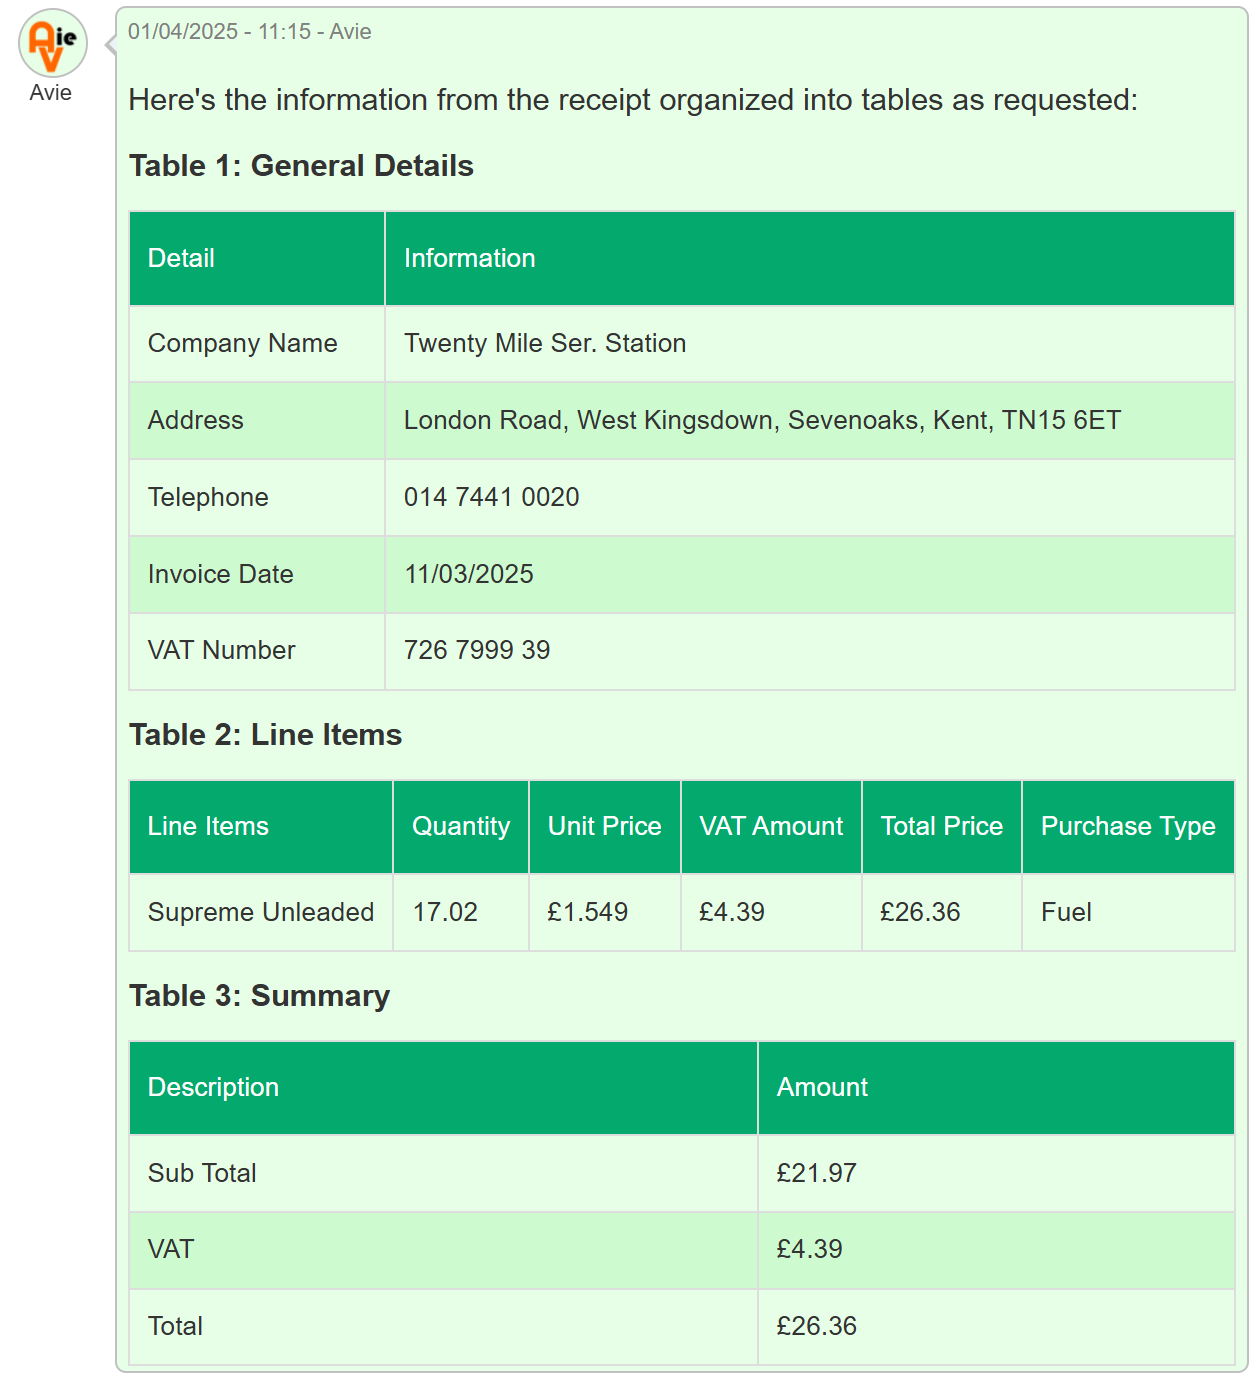Screen dimensions: 1258x1380
Task: Click the Table 2: Line Items heading
Action: click(265, 735)
